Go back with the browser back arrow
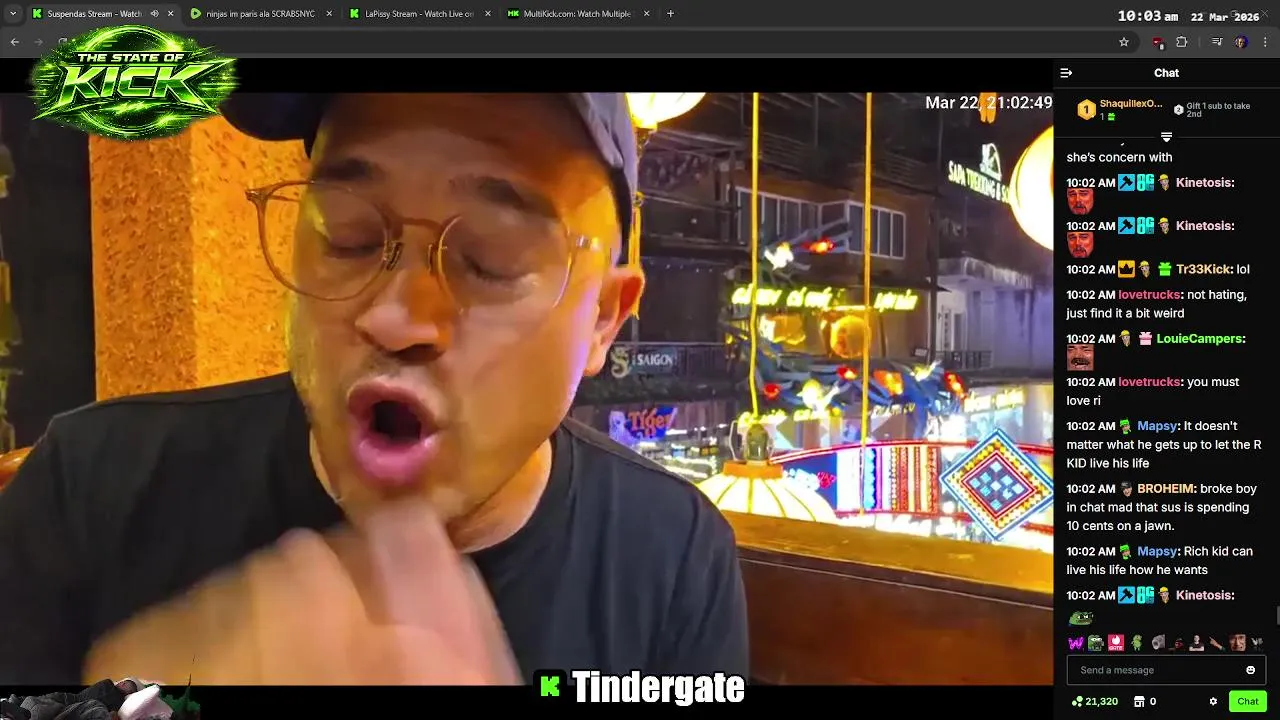The image size is (1280, 720). click(x=15, y=42)
